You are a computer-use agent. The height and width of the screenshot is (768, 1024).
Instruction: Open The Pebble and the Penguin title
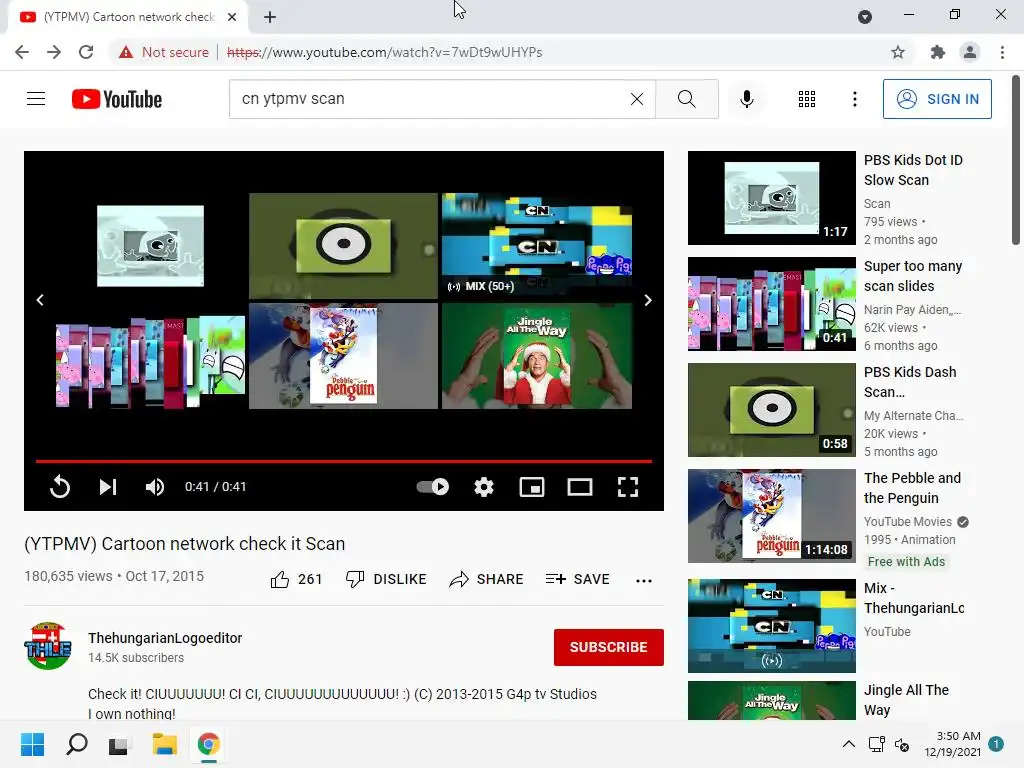912,488
